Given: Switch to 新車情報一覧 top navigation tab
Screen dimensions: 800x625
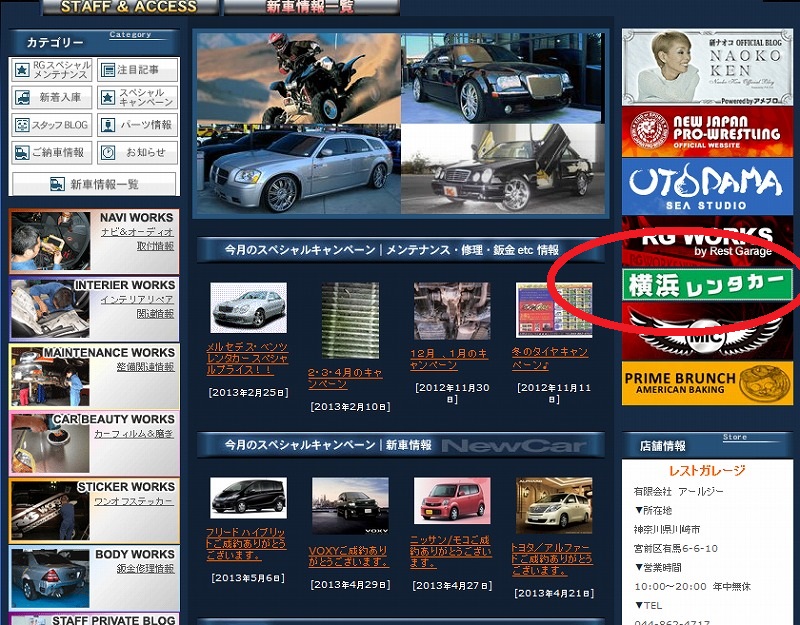Looking at the screenshot, I should [310, 7].
